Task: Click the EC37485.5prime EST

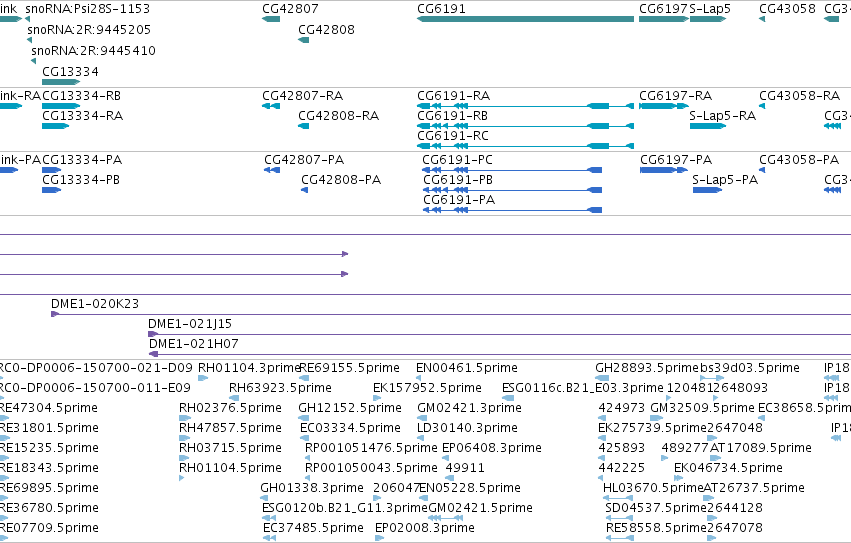Action: point(269,538)
